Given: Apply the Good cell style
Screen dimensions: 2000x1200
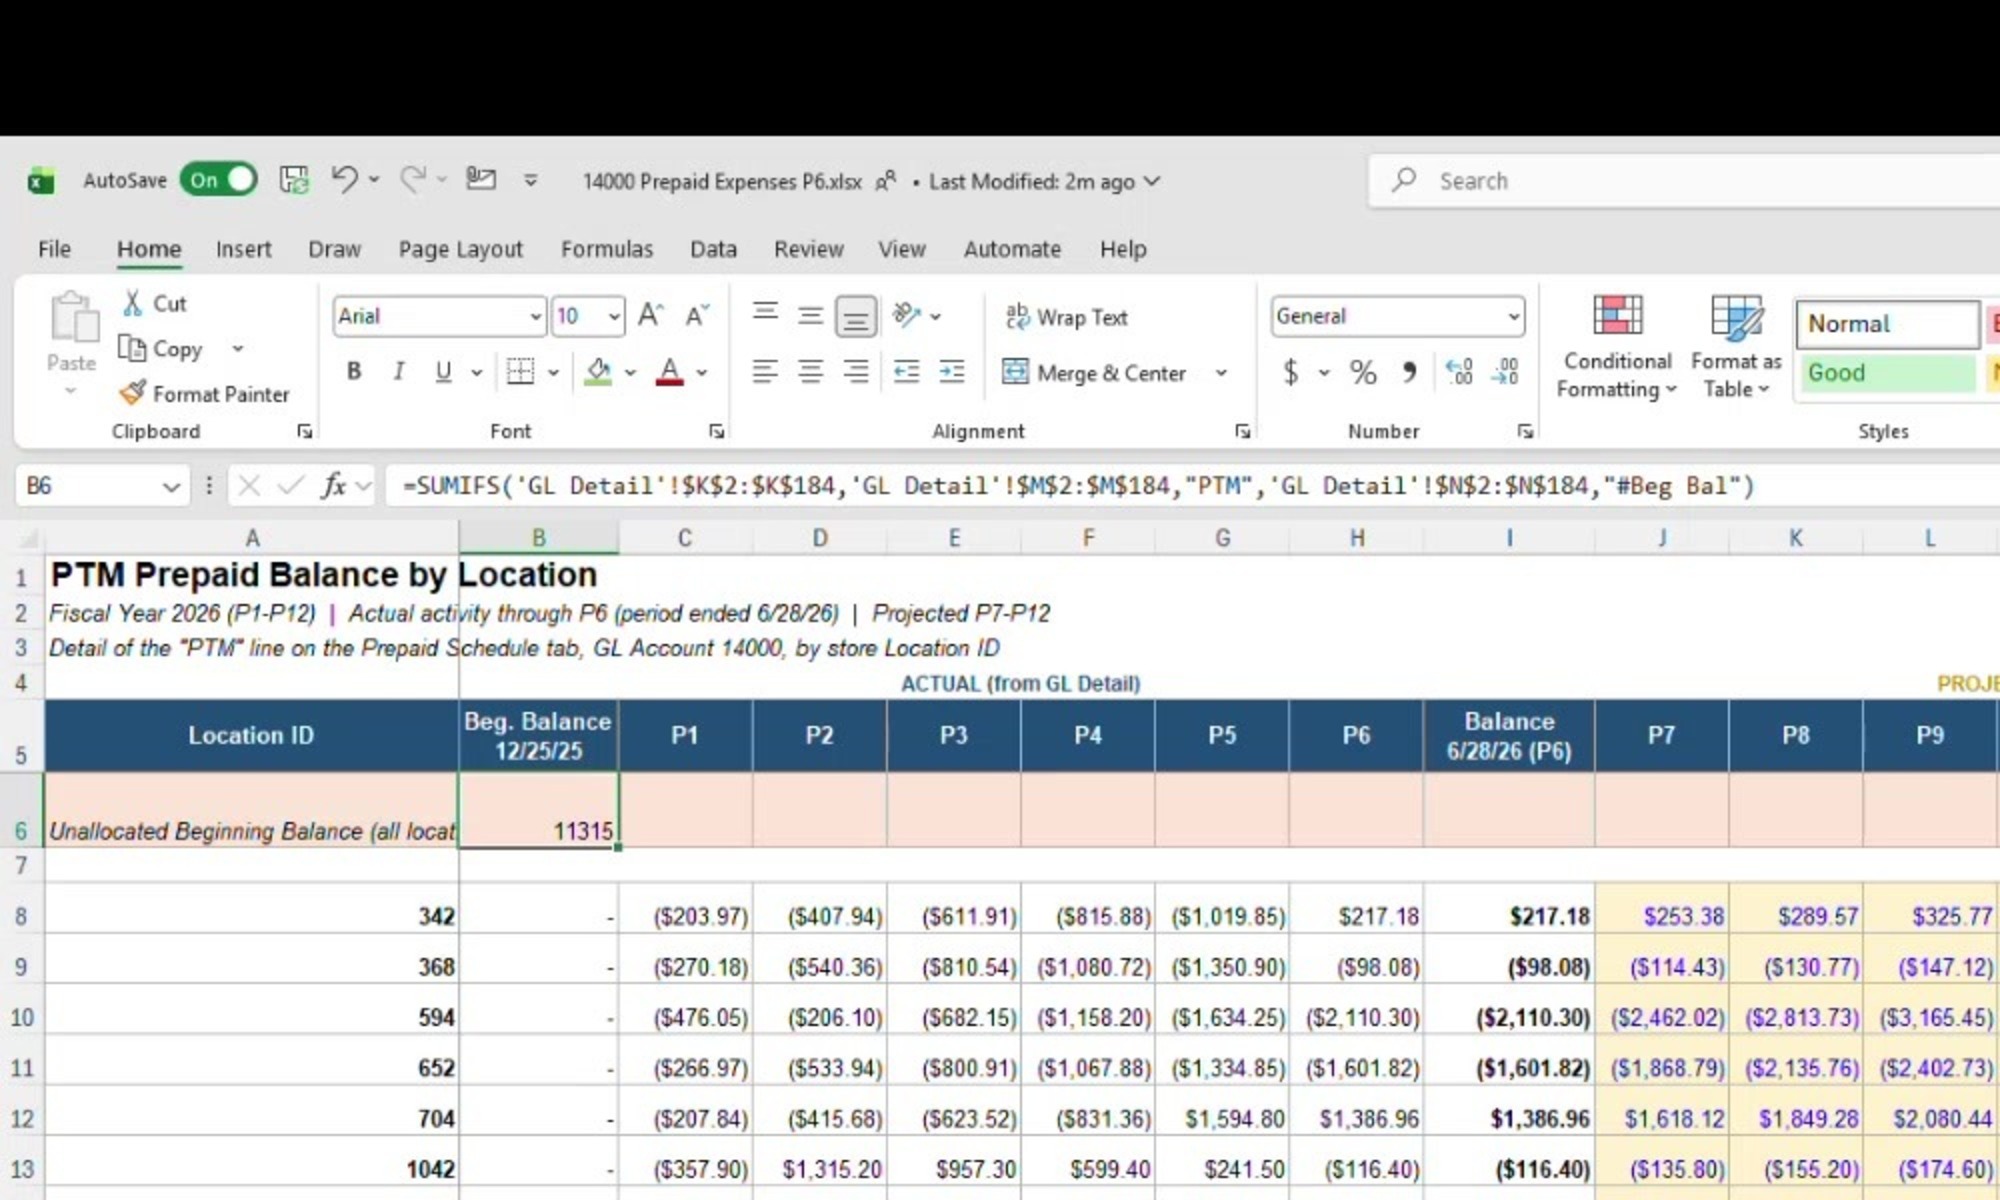Looking at the screenshot, I should click(x=1886, y=373).
